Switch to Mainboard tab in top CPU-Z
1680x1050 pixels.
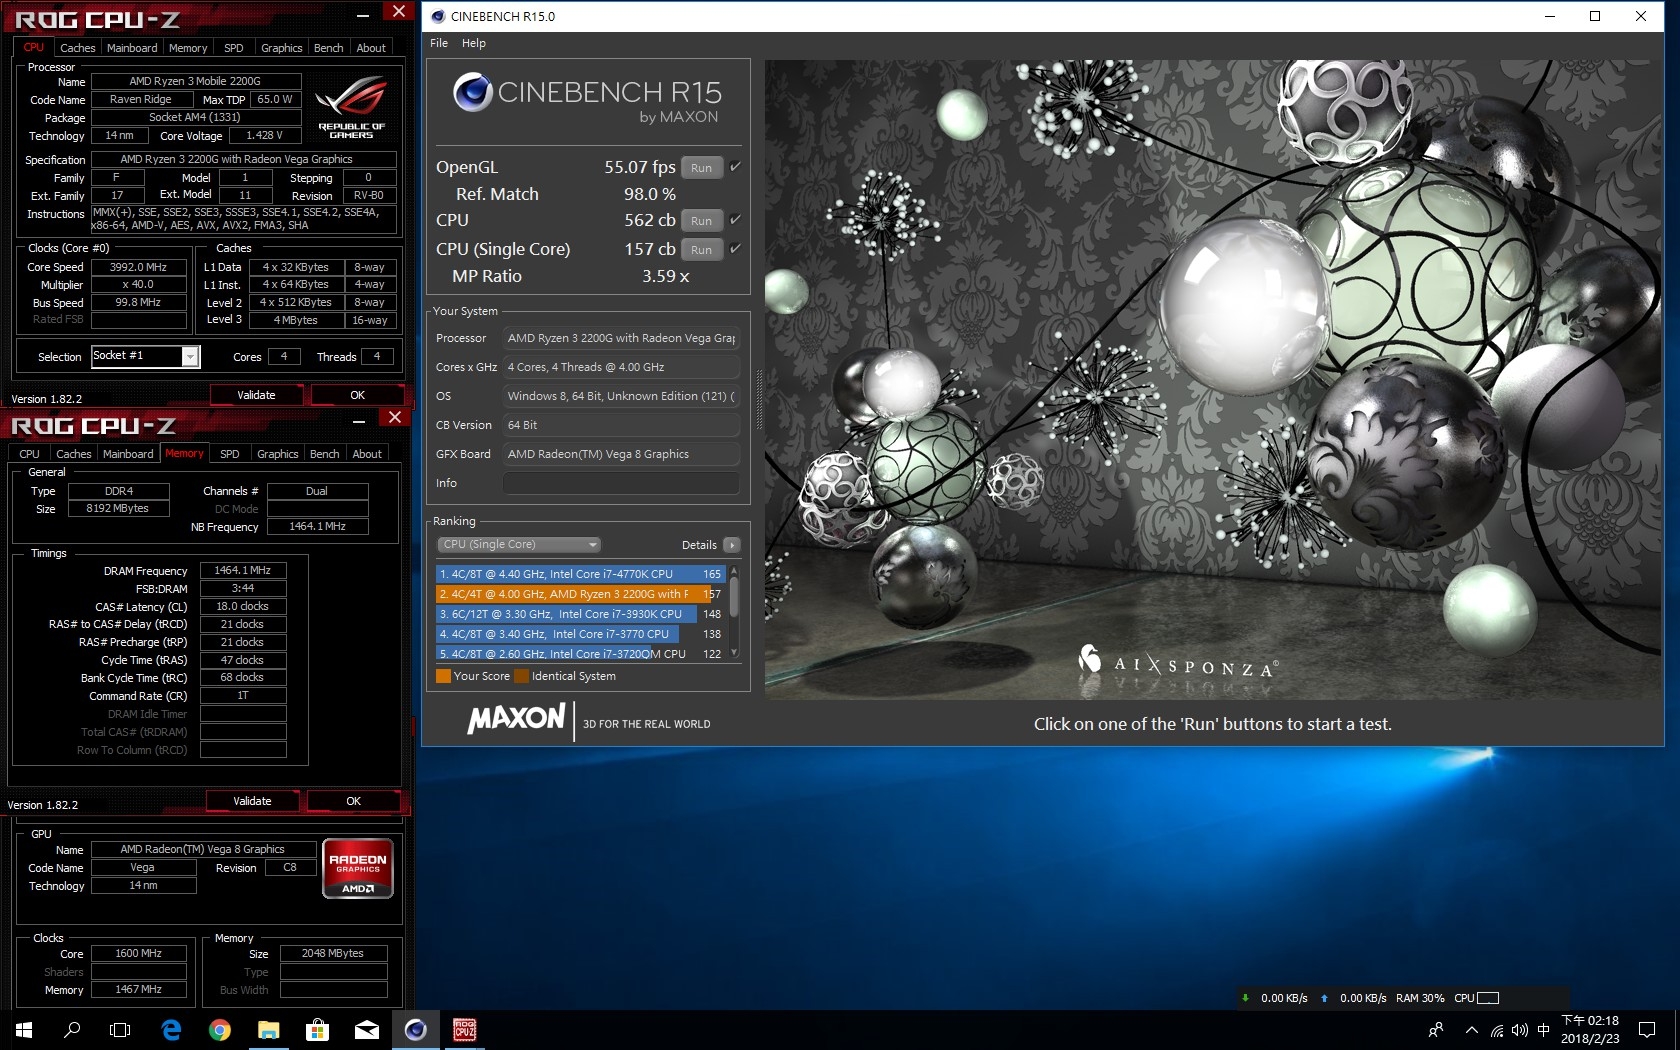132,48
